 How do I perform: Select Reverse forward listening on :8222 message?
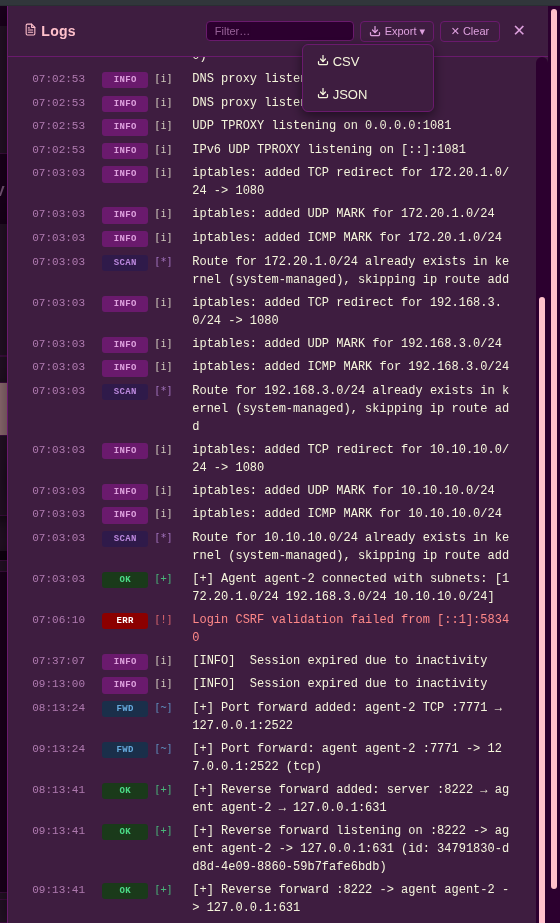[350, 848]
